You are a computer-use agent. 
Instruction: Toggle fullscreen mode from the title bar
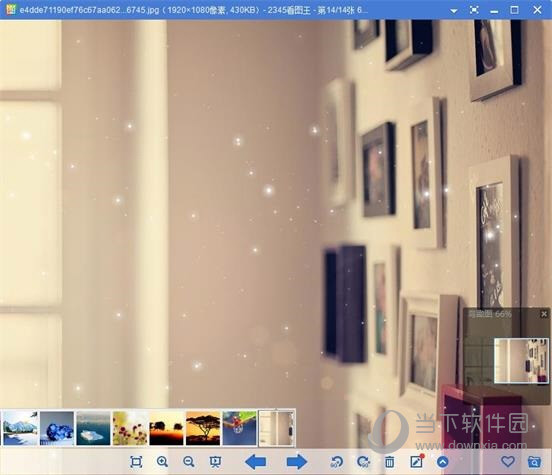coord(474,10)
